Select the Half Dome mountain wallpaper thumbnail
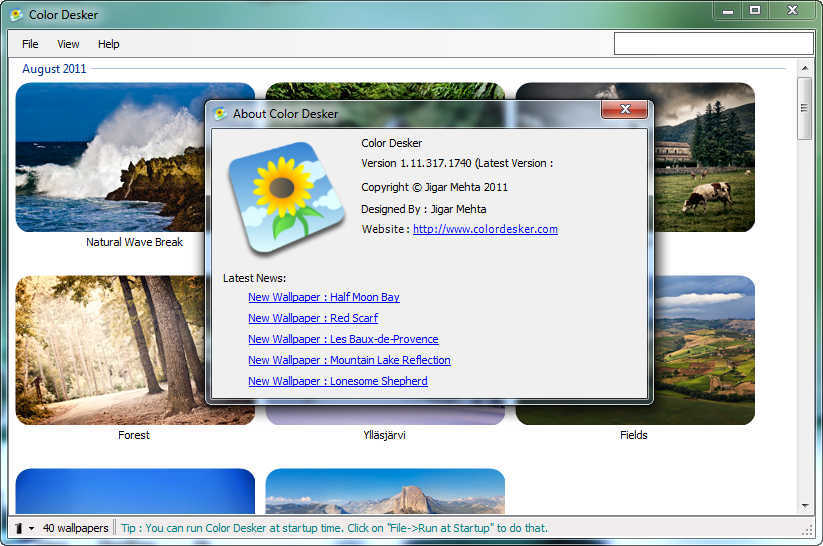823x546 pixels. (x=385, y=491)
